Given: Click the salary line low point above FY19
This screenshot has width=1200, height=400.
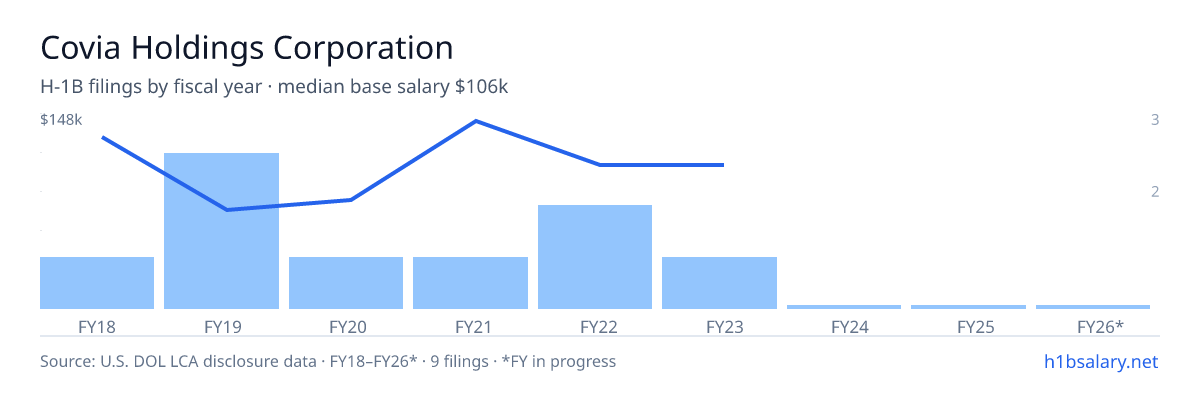Looking at the screenshot, I should point(227,210).
